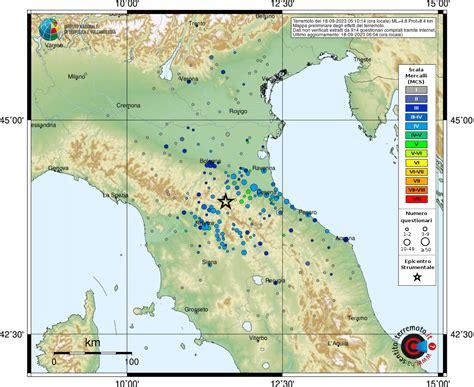Select the ≥50 questionnaires circle in legend
Image resolution: width=474 pixels, height=387 pixels.
(425, 242)
